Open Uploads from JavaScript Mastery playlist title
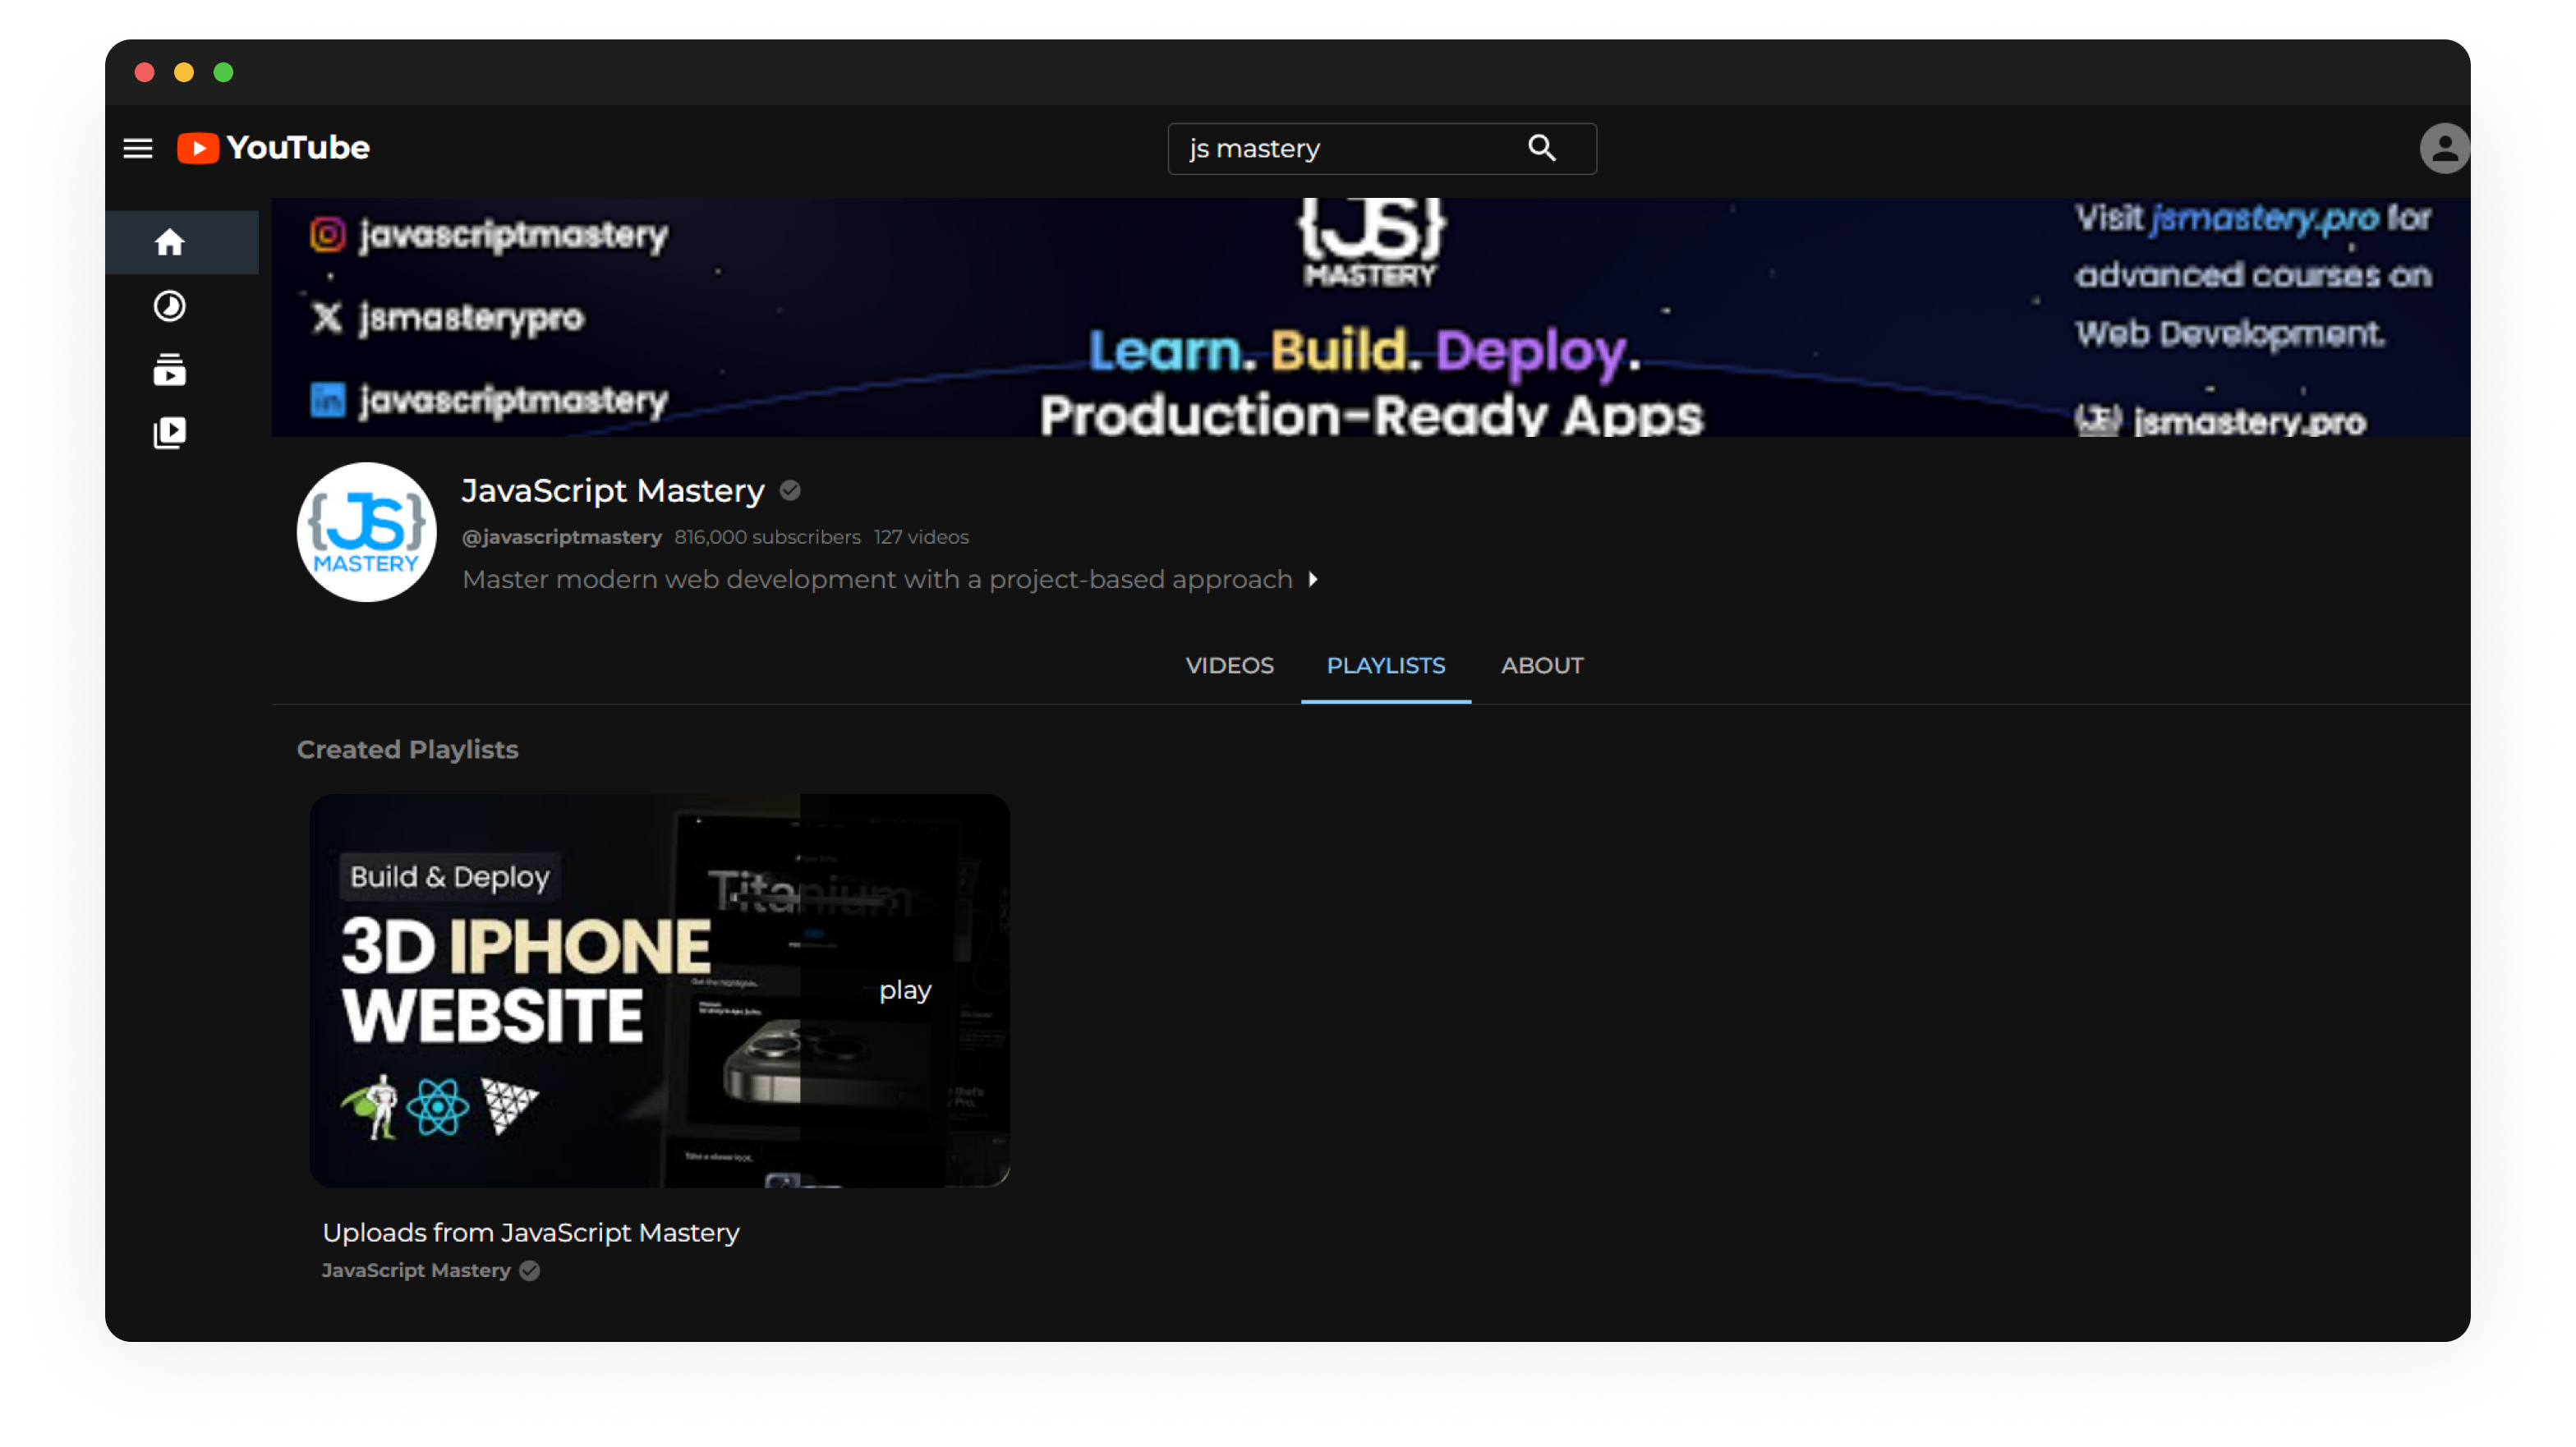 pos(531,1233)
